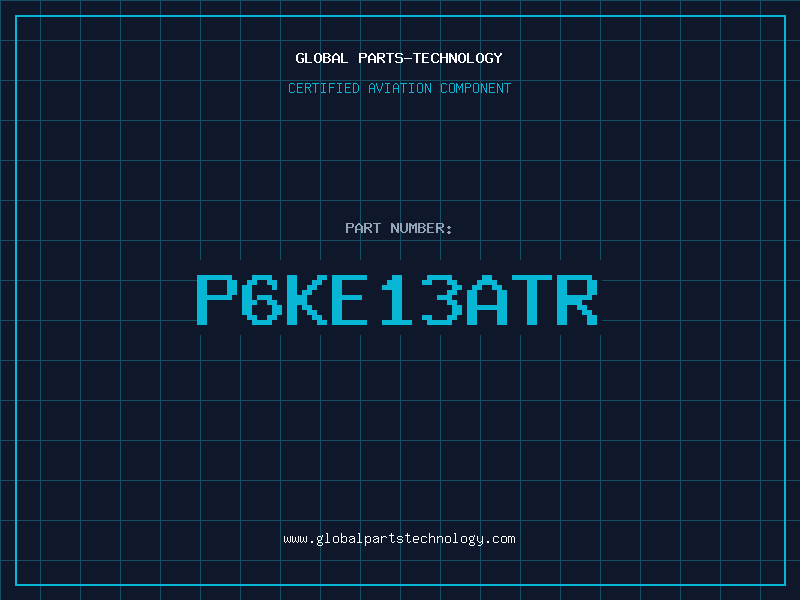Select the P6KE13ATR part number text
Image resolution: width=800 pixels, height=600 pixels.
click(x=397, y=300)
